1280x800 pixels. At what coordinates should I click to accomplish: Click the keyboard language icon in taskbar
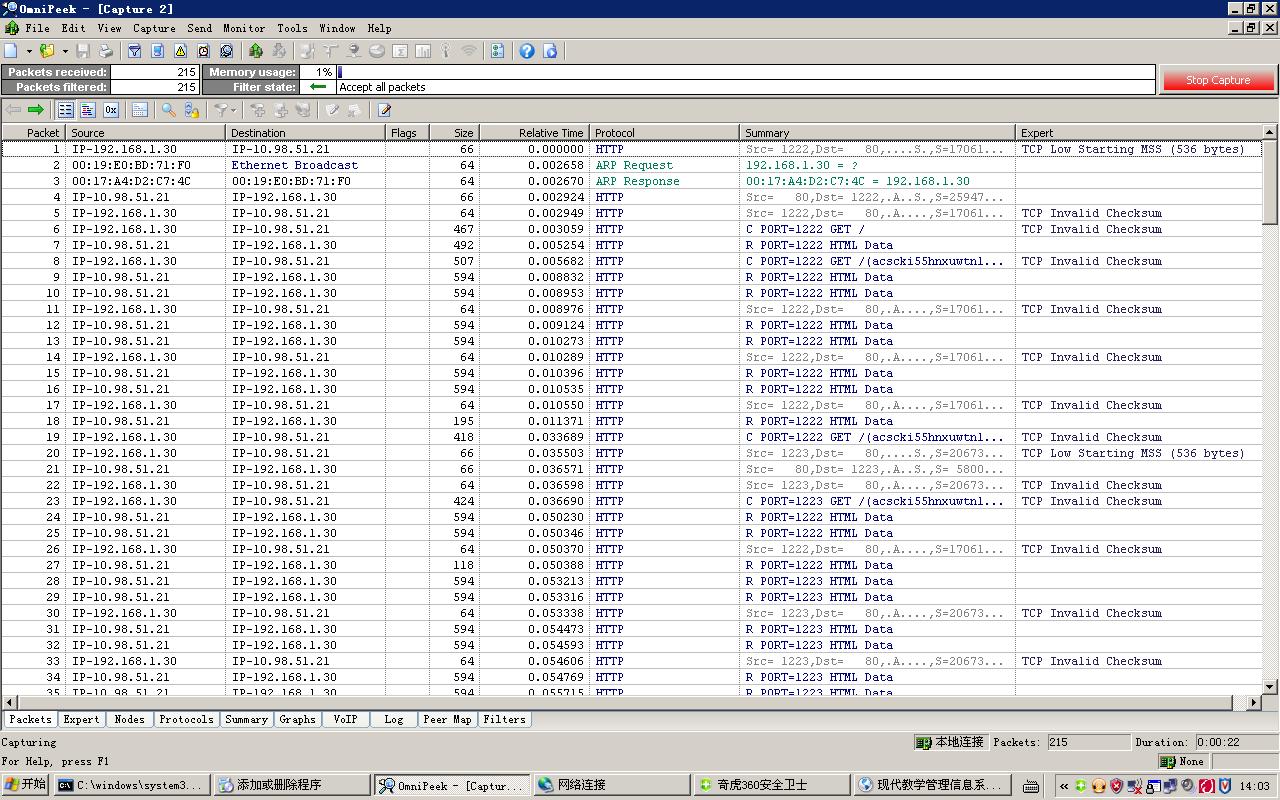click(x=1031, y=786)
